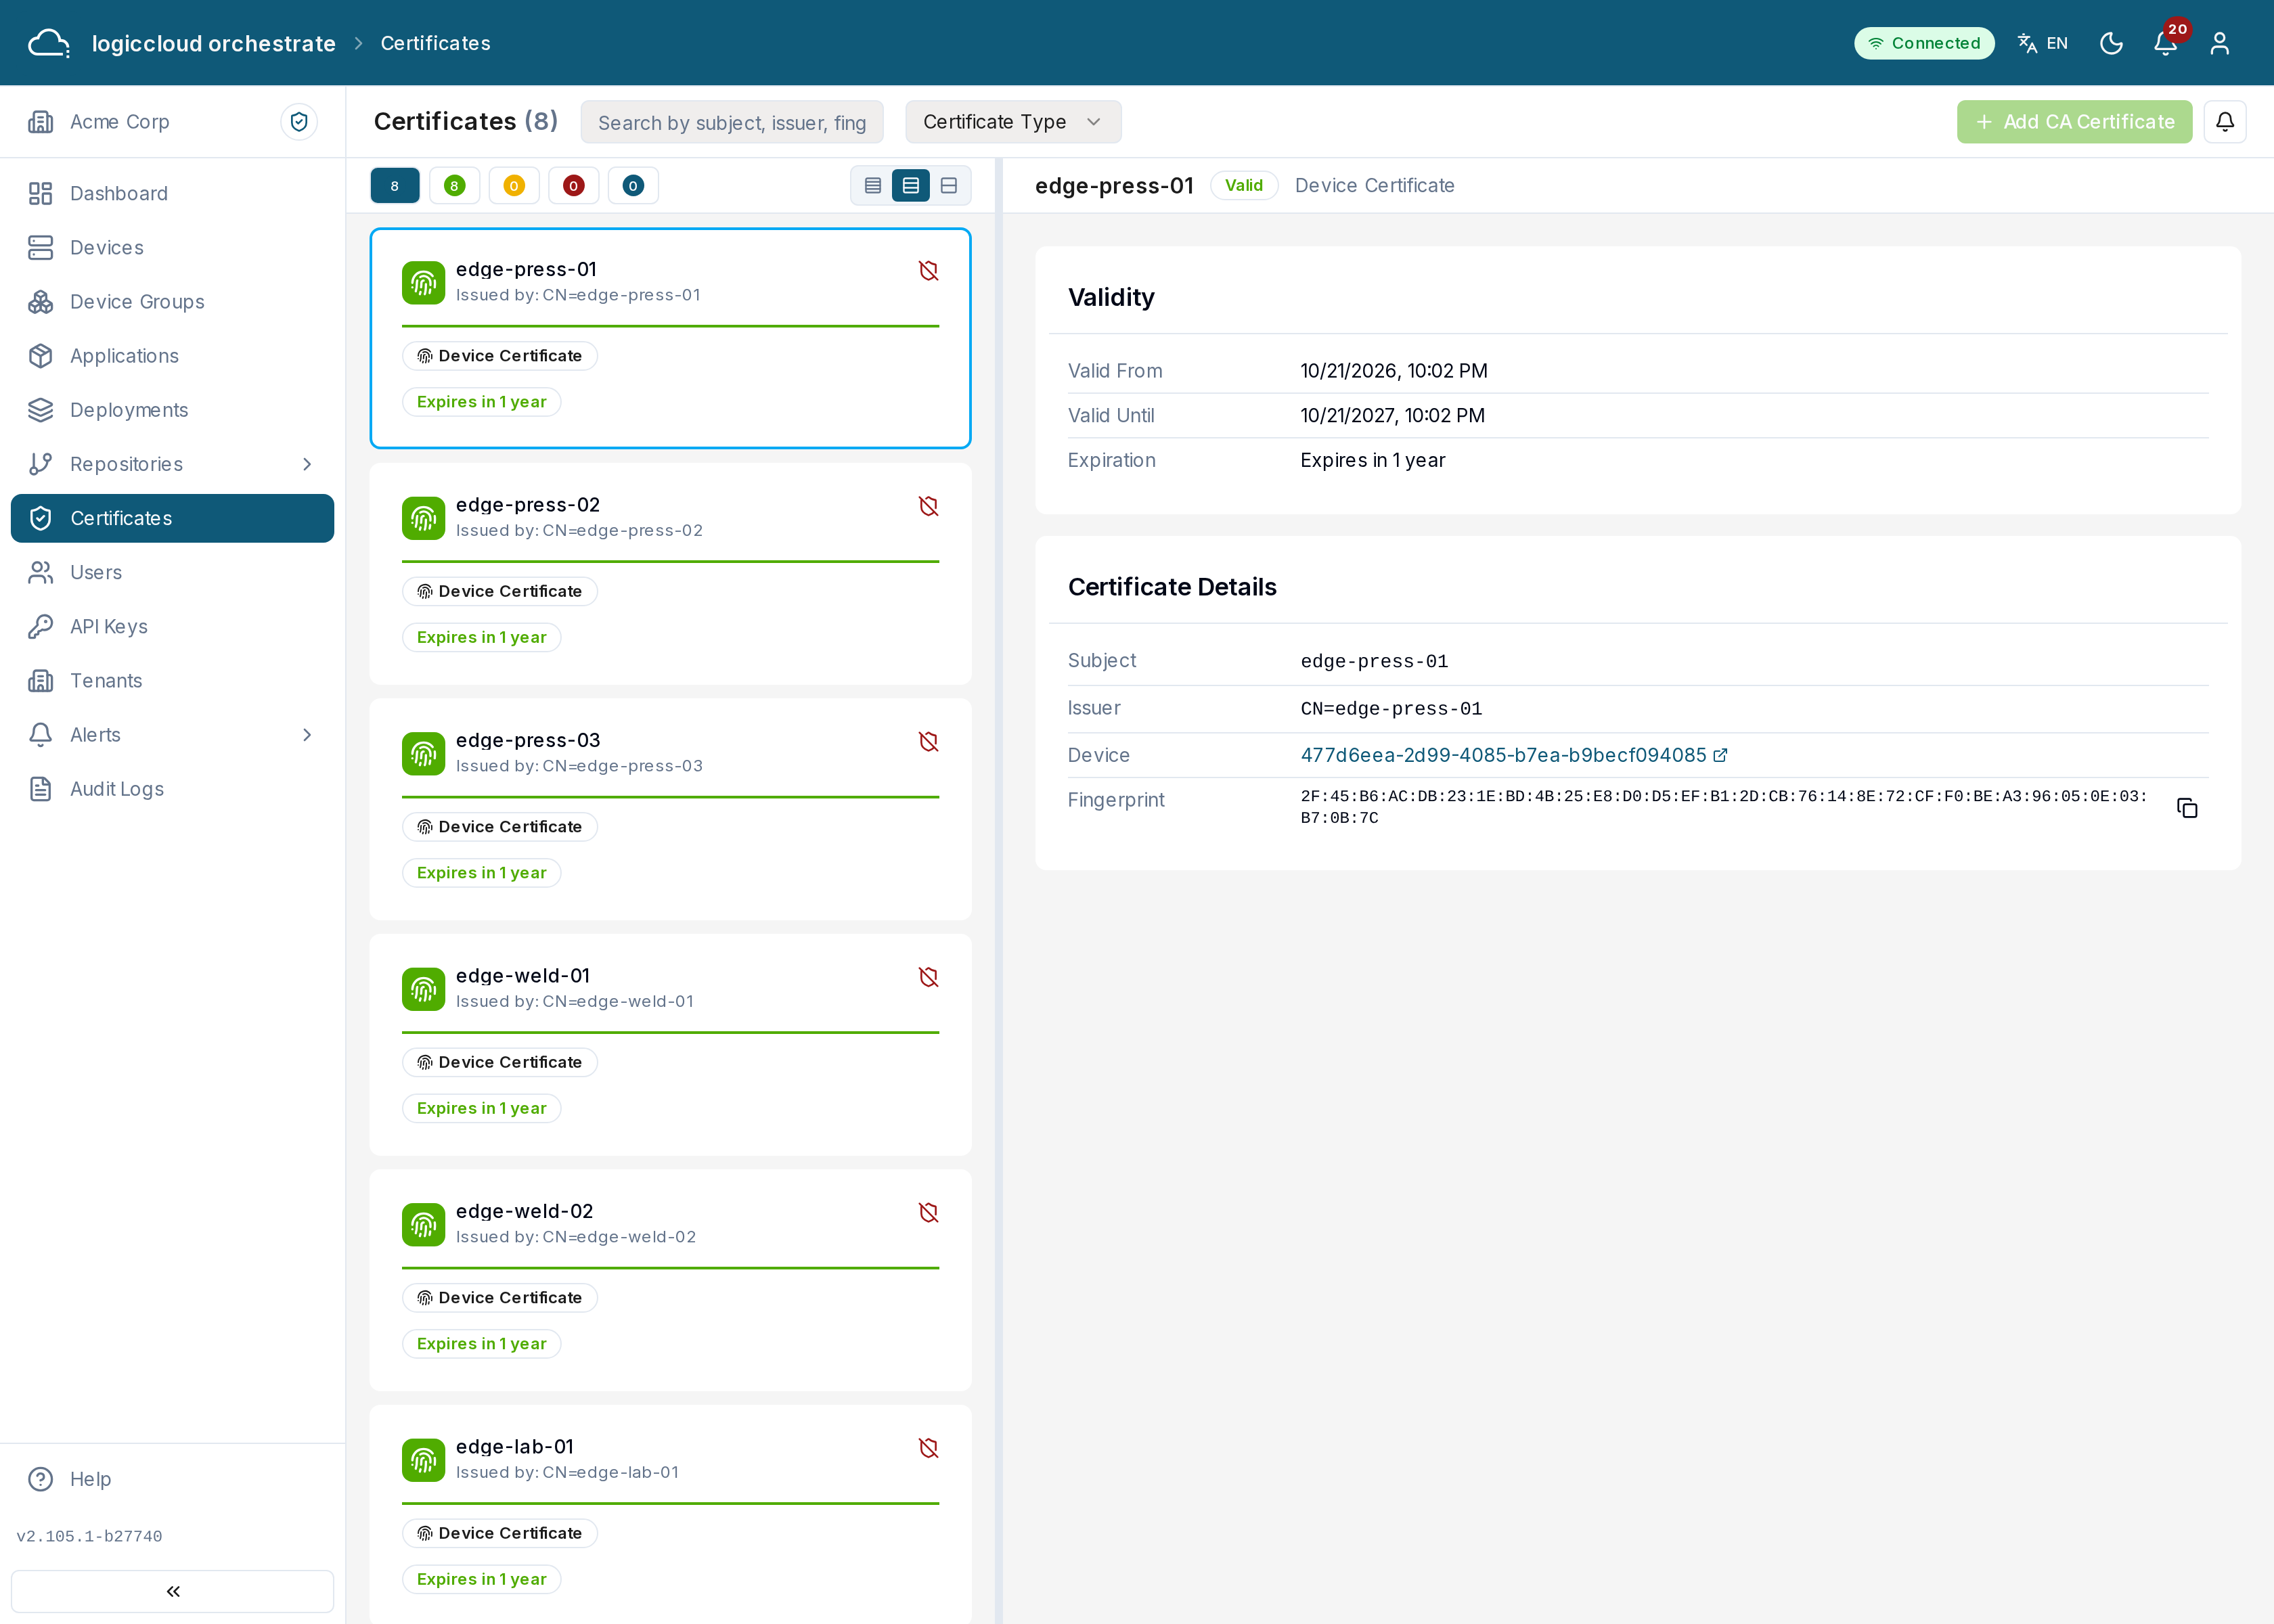Viewport: 2274px width, 1624px height.
Task: Collapse the sidebar with double chevron
Action: [x=173, y=1591]
